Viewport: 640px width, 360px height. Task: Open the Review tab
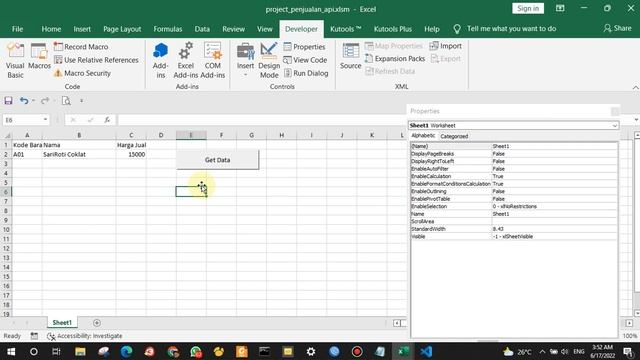click(x=233, y=29)
